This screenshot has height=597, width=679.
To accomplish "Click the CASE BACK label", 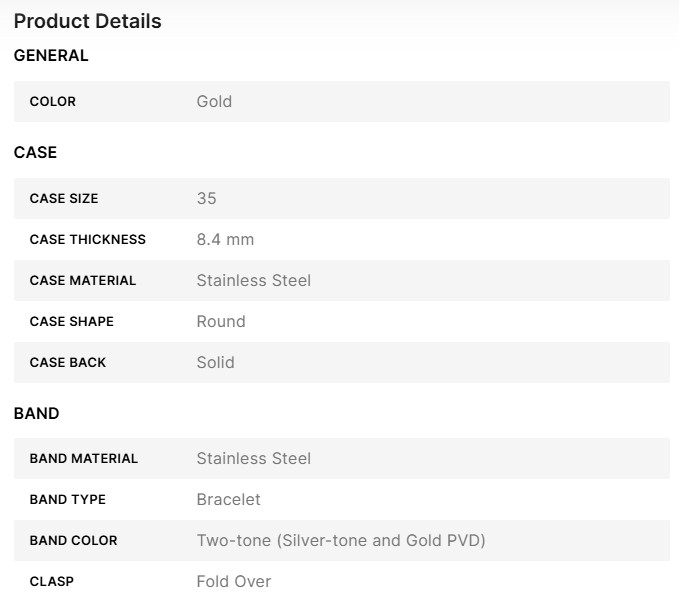I will click(x=68, y=363).
